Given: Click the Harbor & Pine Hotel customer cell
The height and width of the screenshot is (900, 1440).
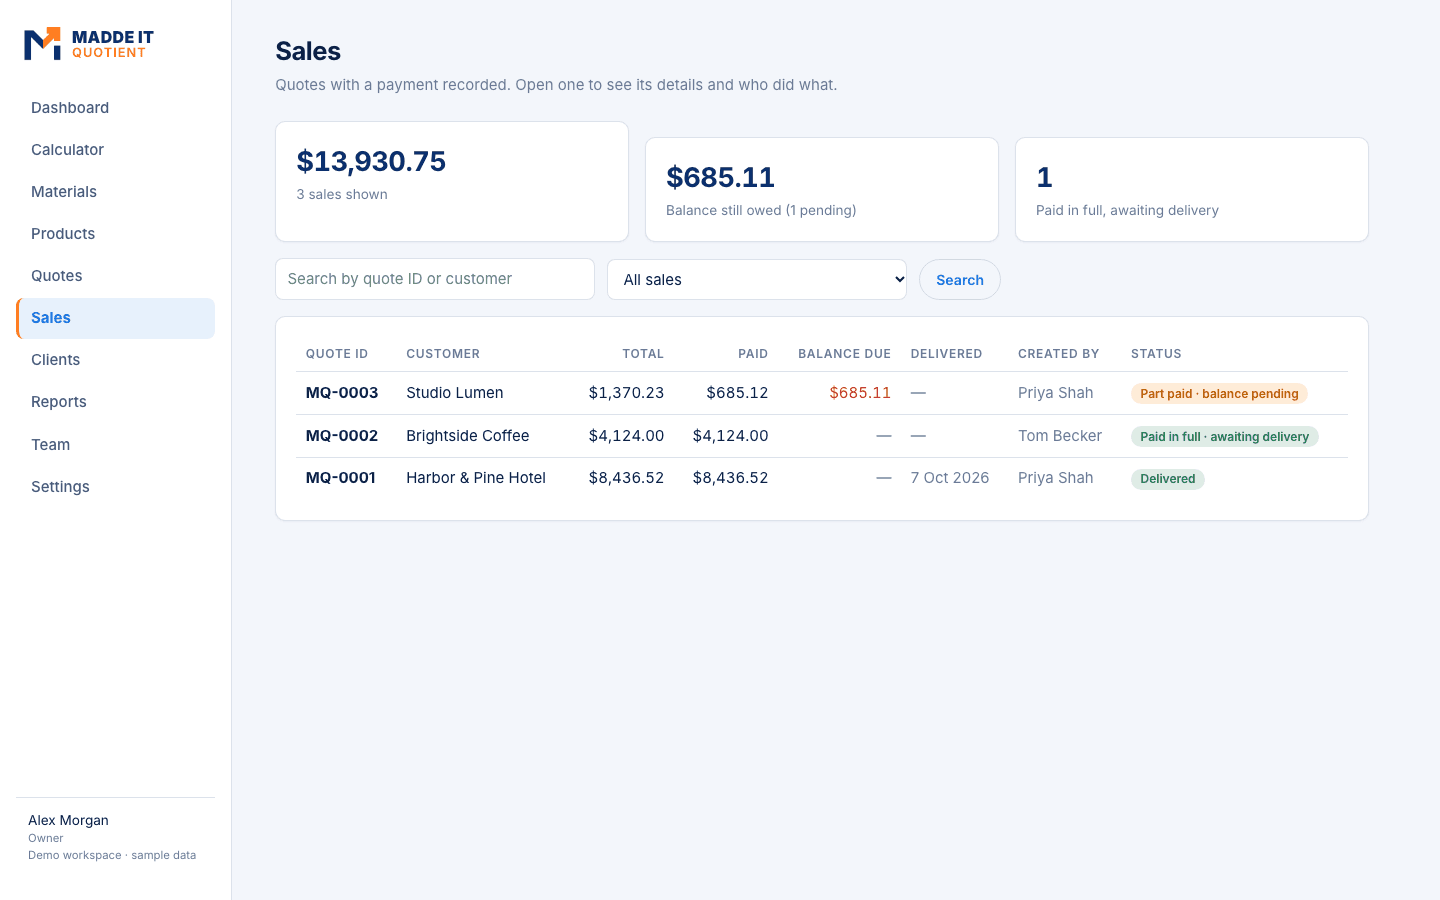Looking at the screenshot, I should [476, 478].
